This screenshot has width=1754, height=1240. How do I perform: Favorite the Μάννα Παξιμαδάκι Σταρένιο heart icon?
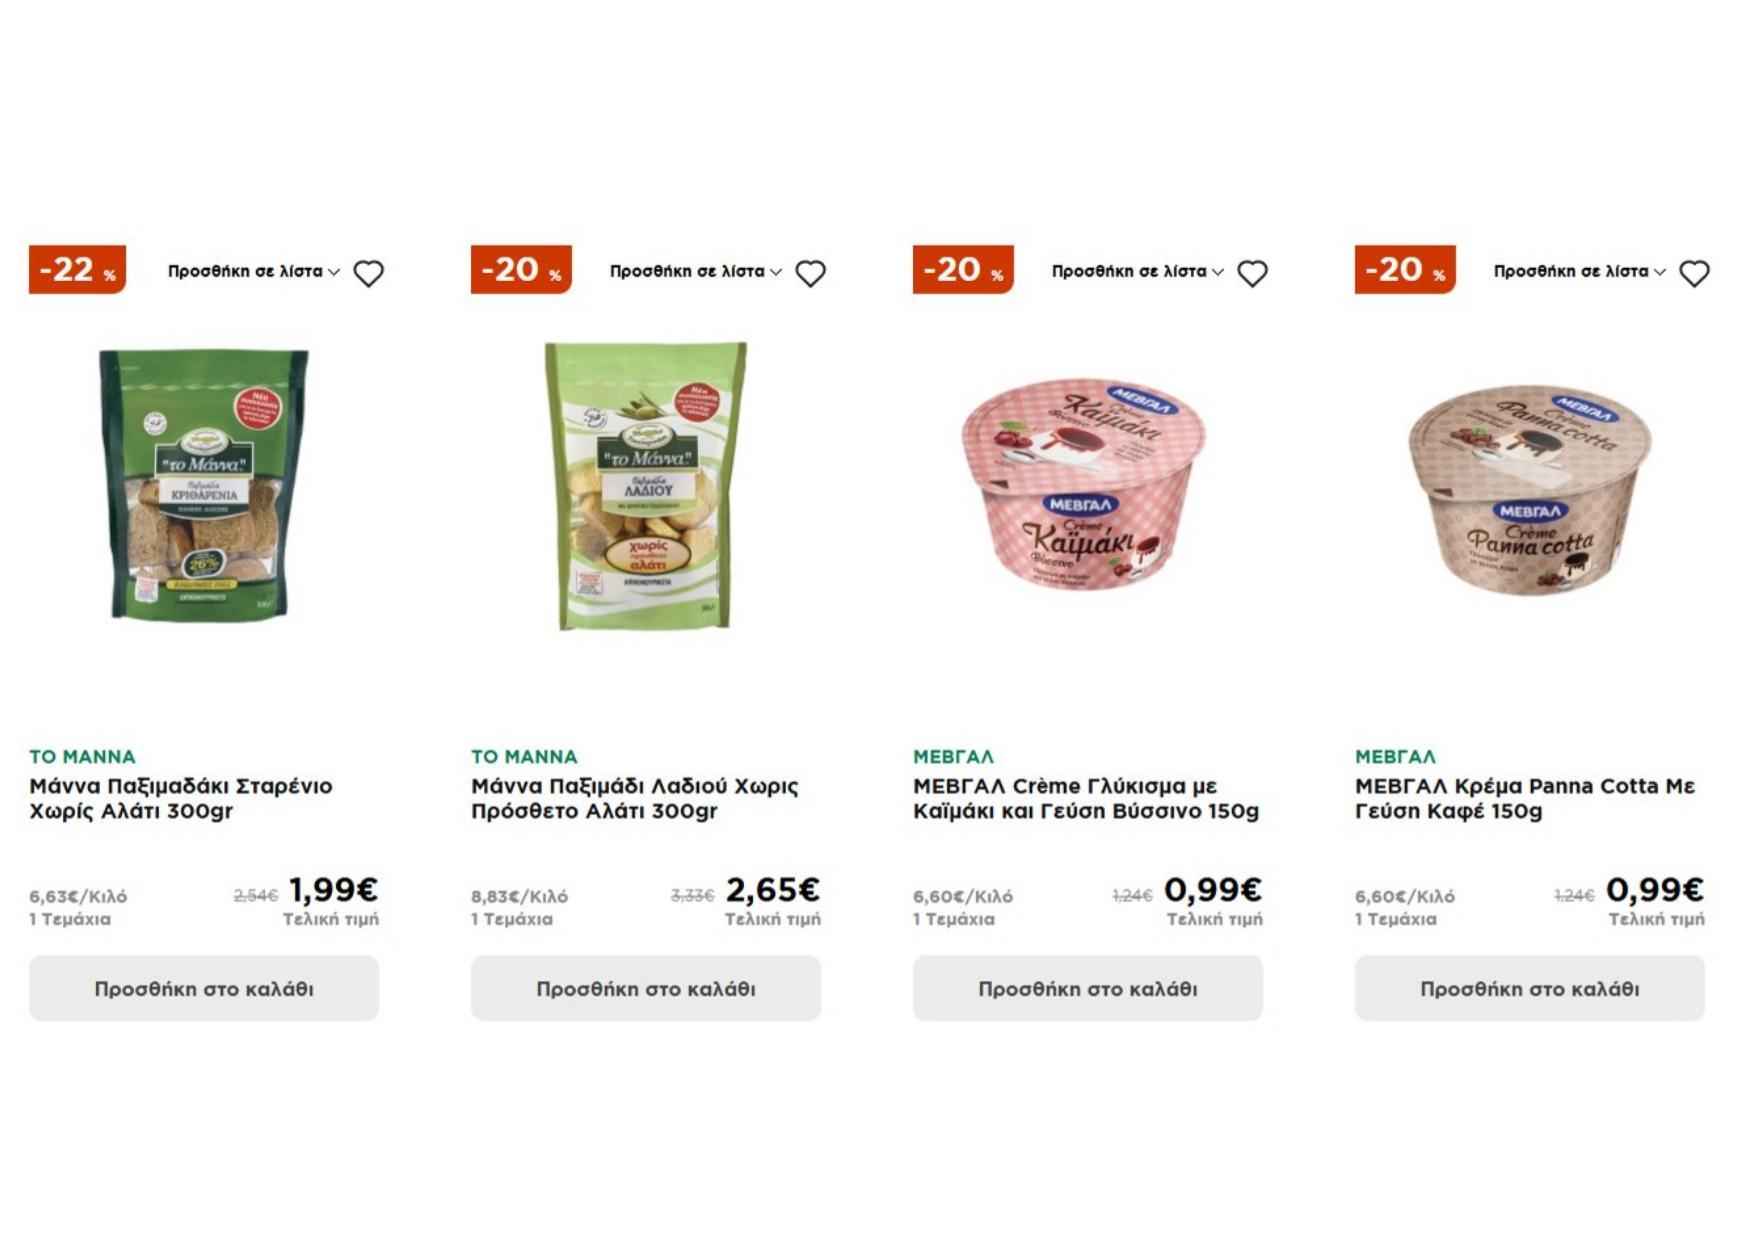pyautogui.click(x=368, y=273)
